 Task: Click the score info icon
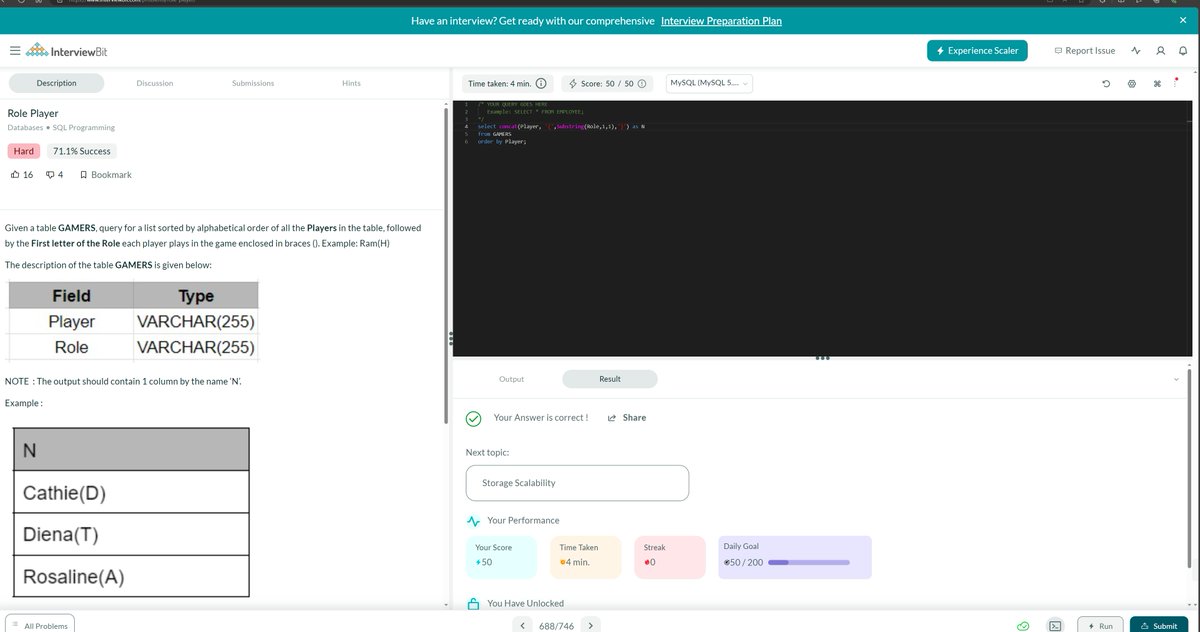pyautogui.click(x=641, y=83)
